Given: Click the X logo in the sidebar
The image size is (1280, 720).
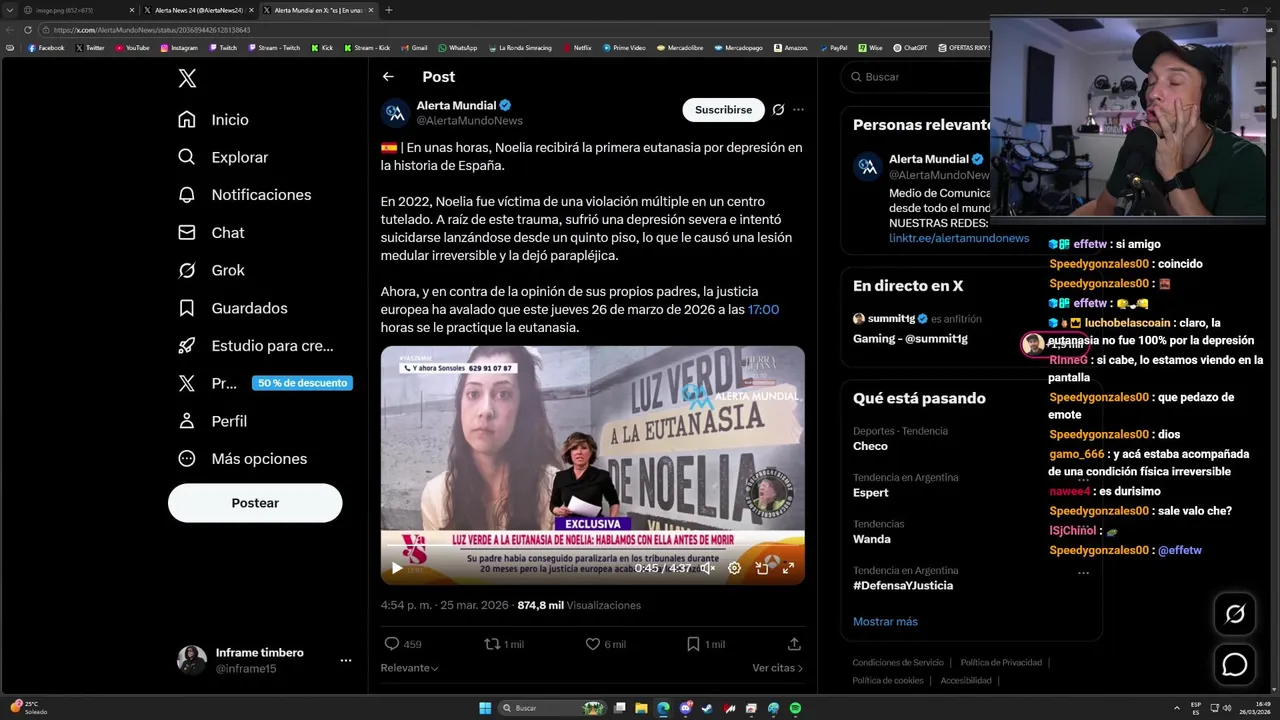Looking at the screenshot, I should pos(187,79).
